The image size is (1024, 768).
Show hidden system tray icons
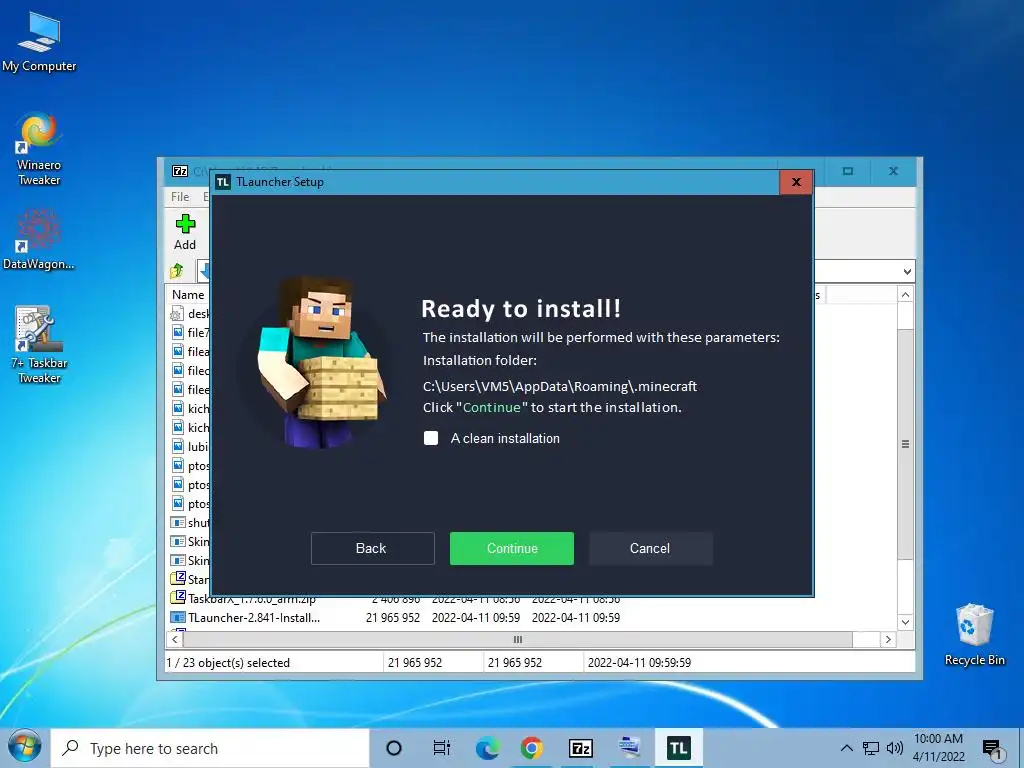tap(846, 748)
